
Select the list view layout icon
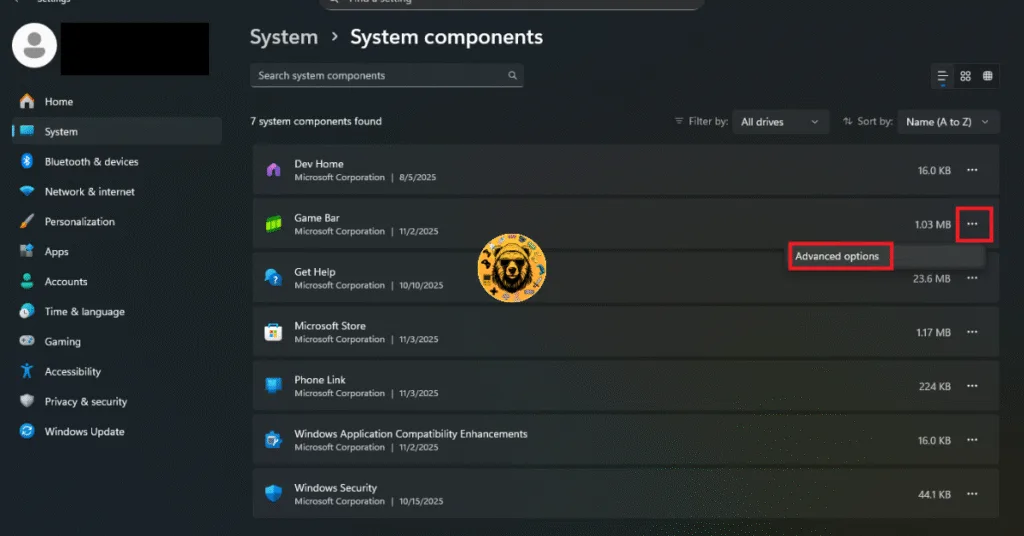942,76
